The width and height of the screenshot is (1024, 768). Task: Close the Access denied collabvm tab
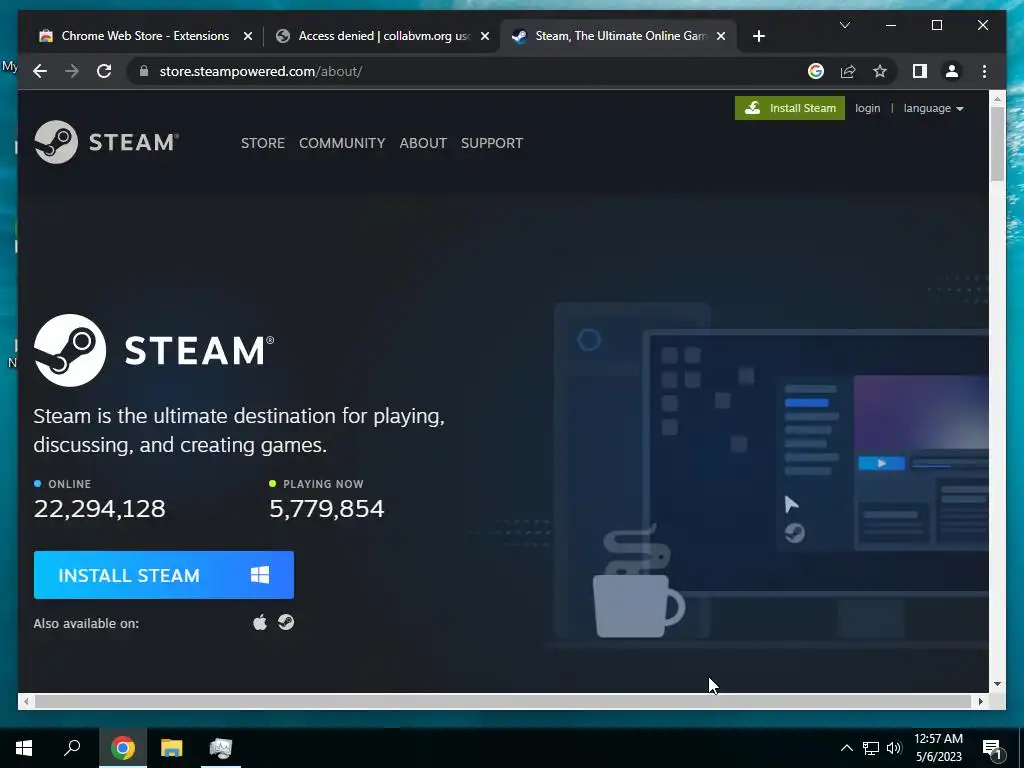pos(485,36)
